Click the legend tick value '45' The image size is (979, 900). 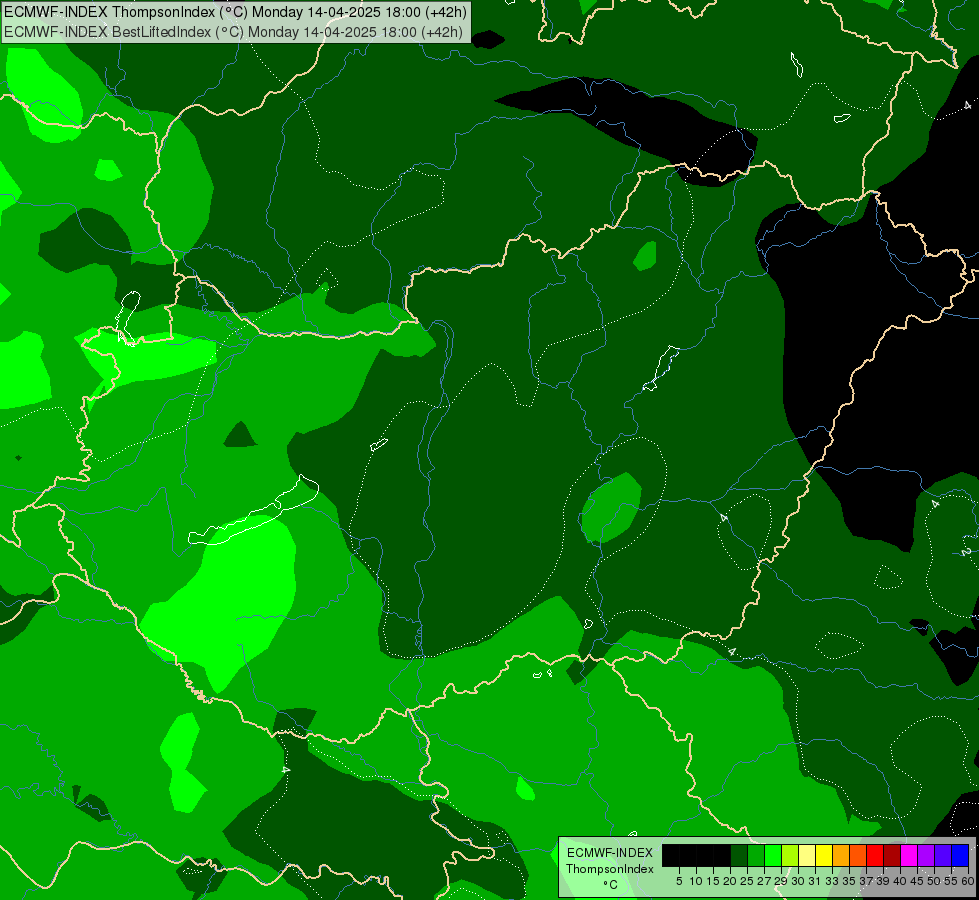(x=917, y=881)
